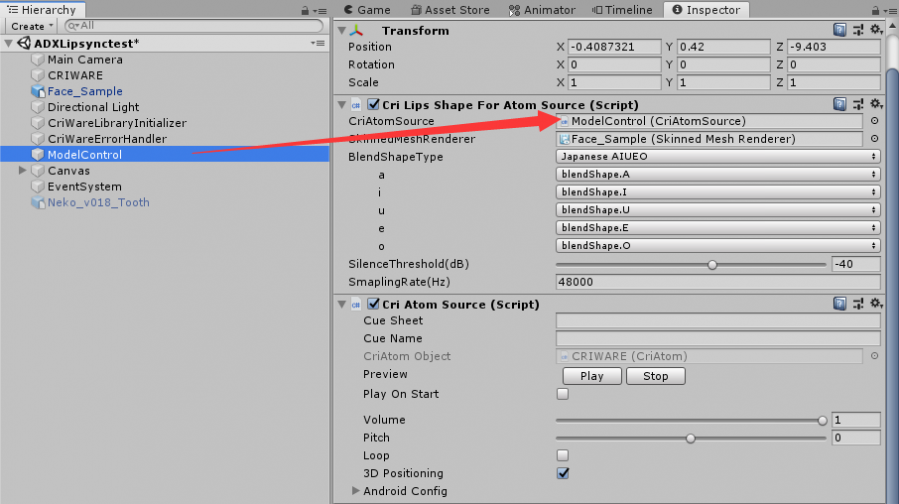Click the Face_Sample prefab cube icon
Image resolution: width=899 pixels, height=504 pixels.
click(38, 91)
